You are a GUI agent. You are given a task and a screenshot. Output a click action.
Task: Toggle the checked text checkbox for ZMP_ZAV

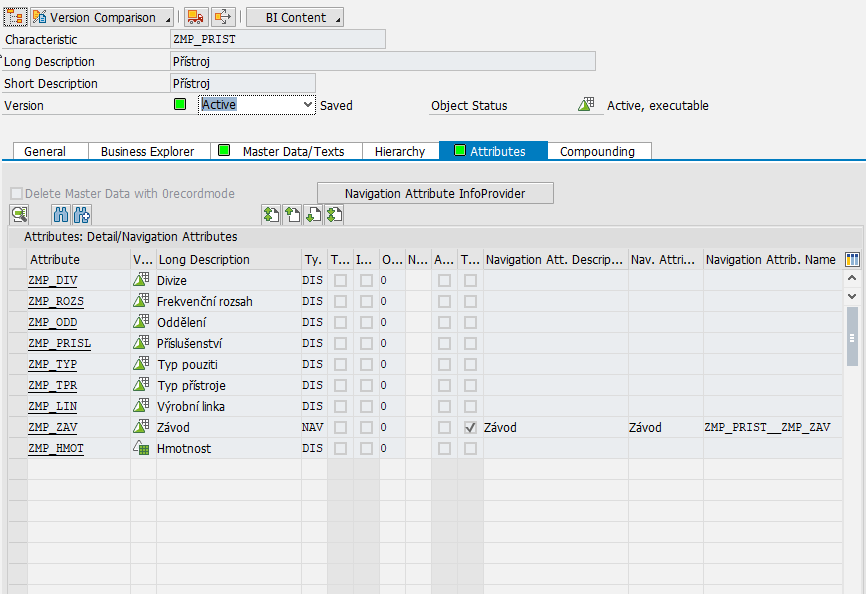pyautogui.click(x=470, y=427)
